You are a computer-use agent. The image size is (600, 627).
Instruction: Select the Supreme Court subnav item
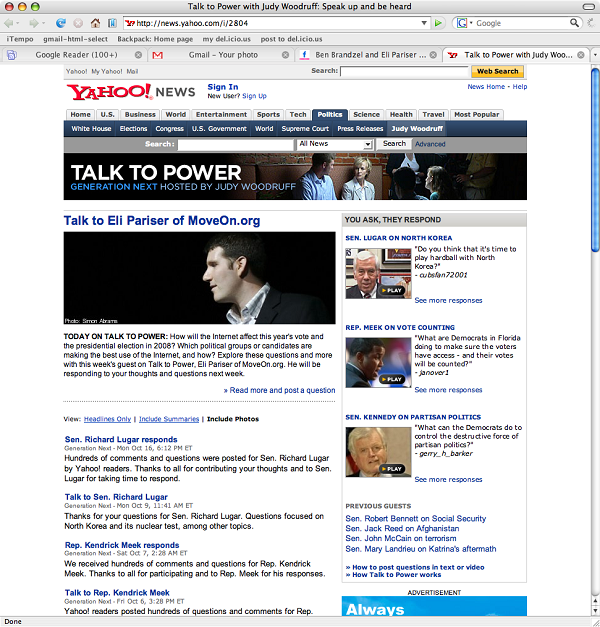(x=305, y=129)
